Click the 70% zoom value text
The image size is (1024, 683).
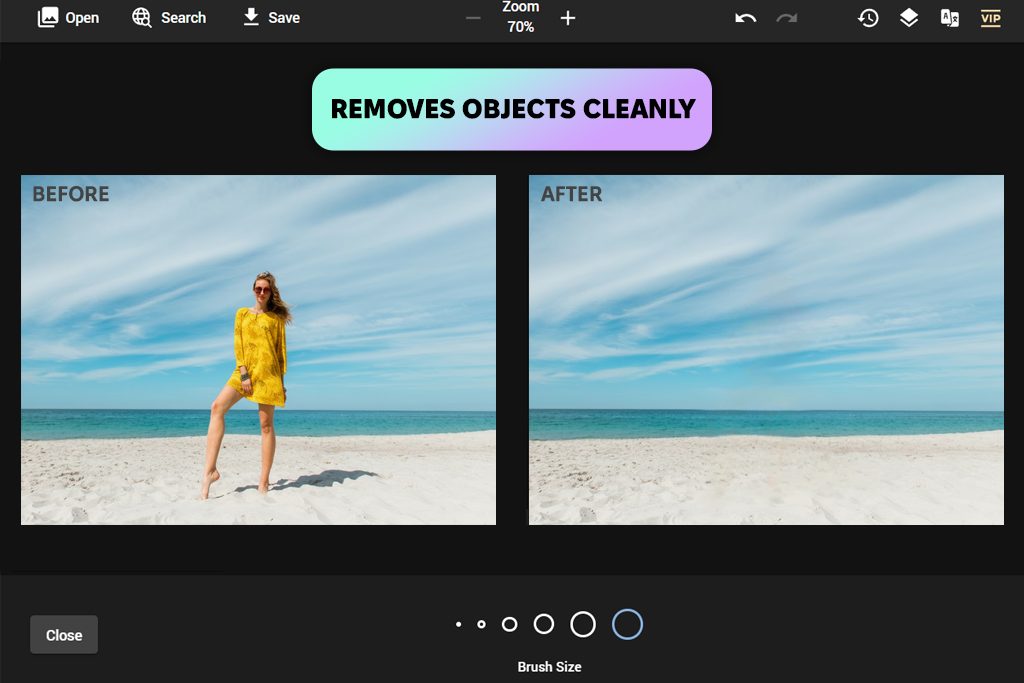pos(520,27)
